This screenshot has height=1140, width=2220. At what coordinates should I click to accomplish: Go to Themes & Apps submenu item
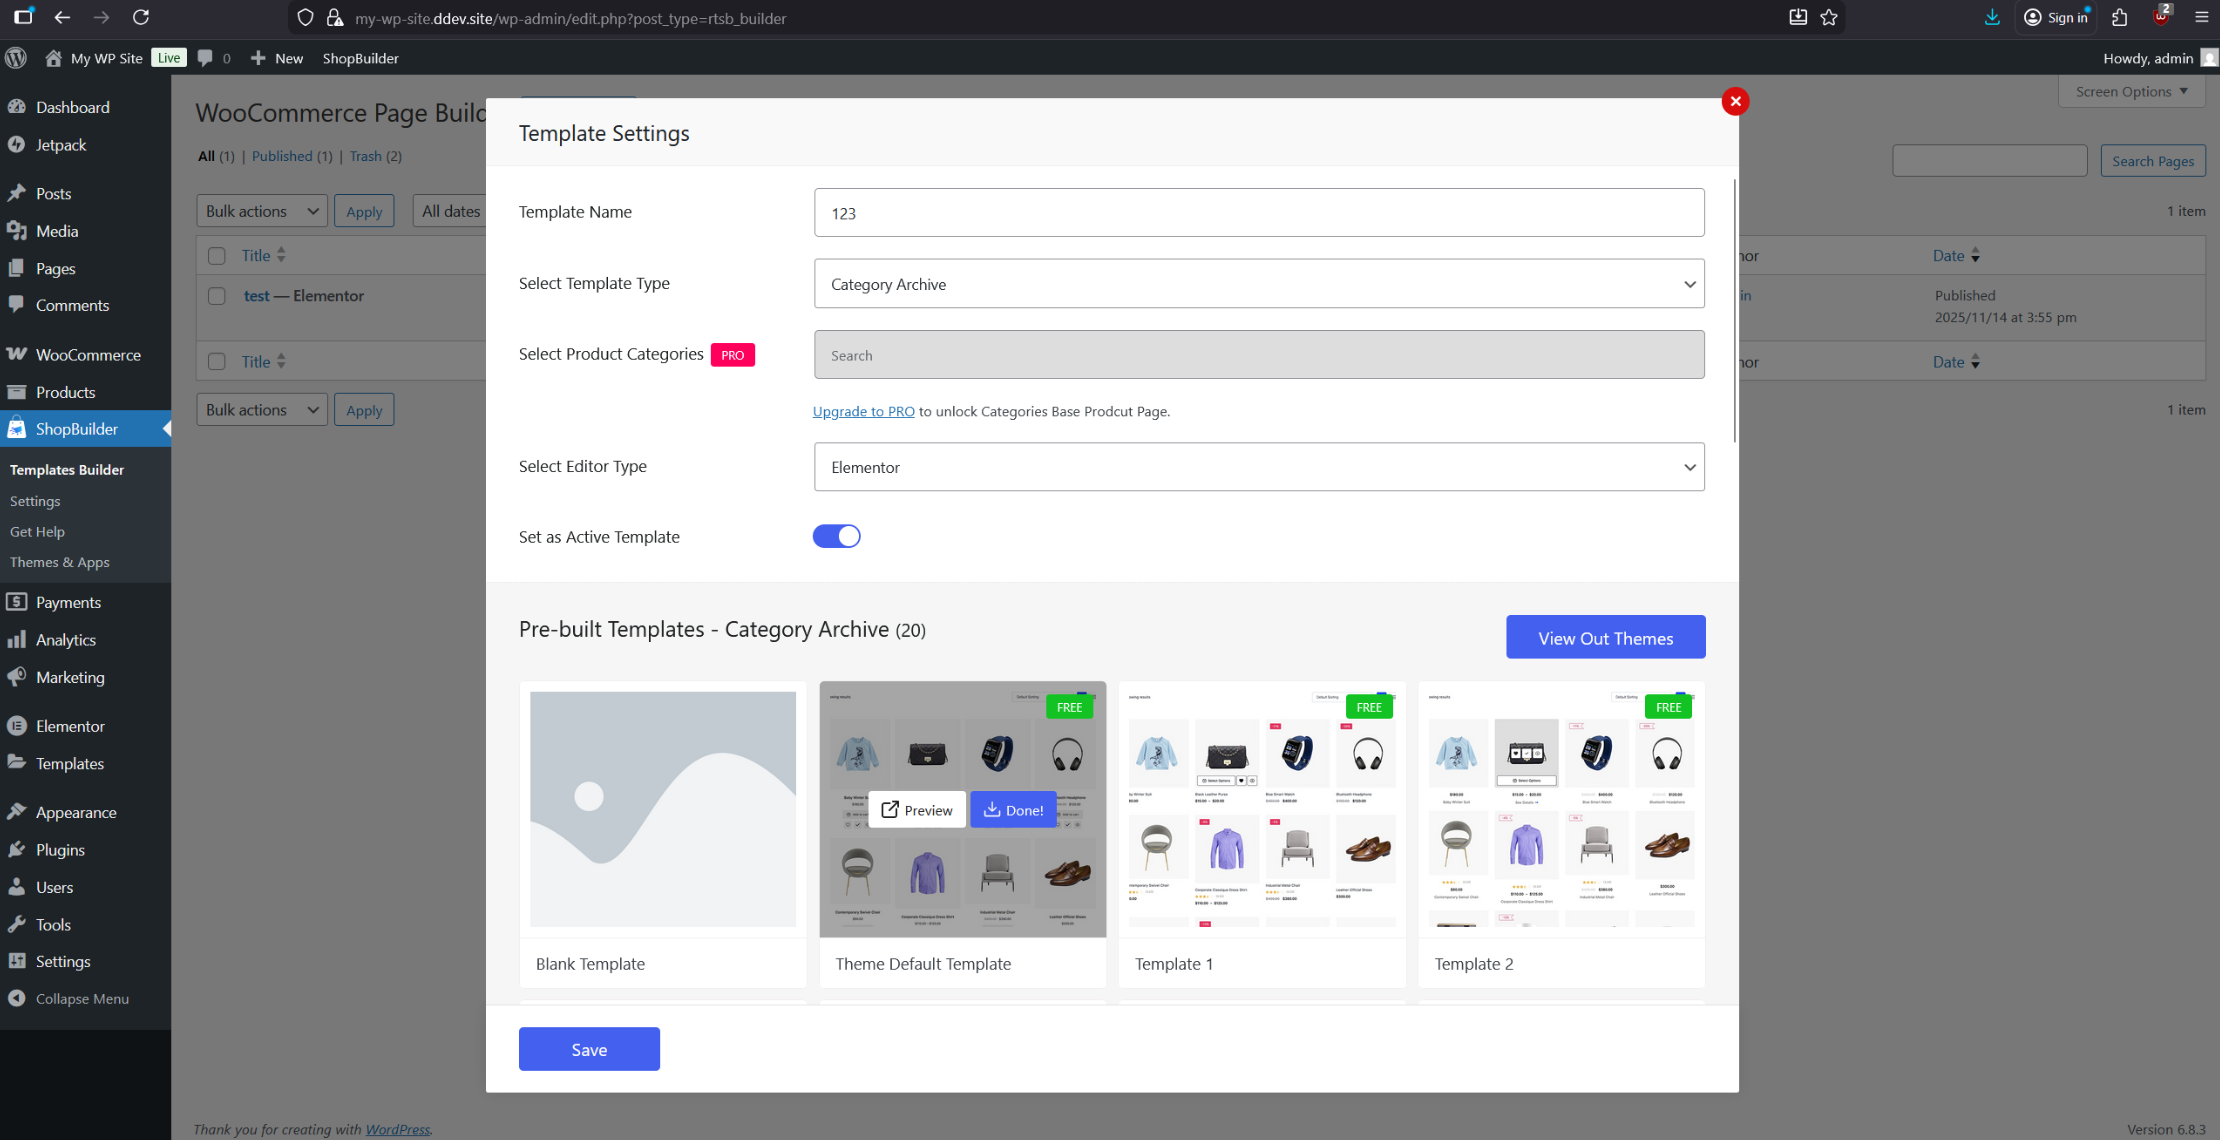(x=60, y=562)
